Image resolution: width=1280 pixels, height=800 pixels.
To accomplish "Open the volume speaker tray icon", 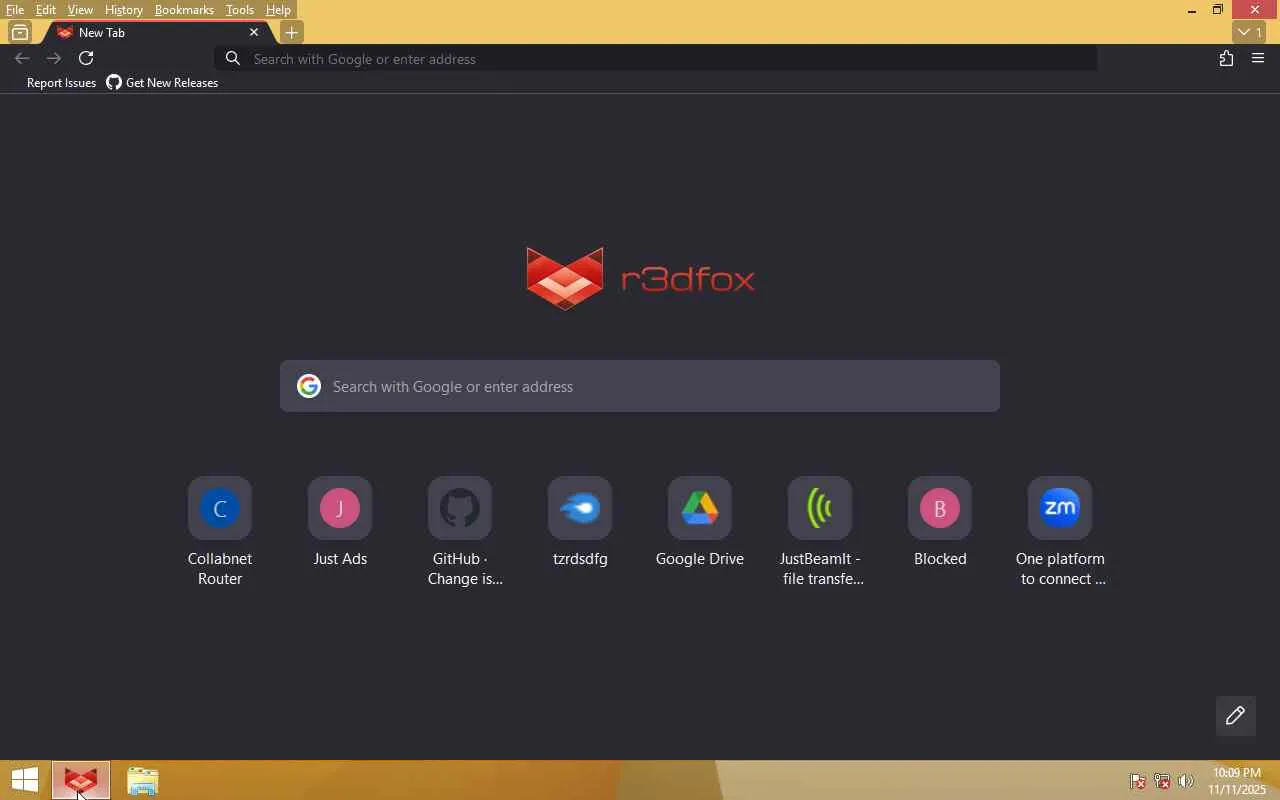I will 1186,782.
